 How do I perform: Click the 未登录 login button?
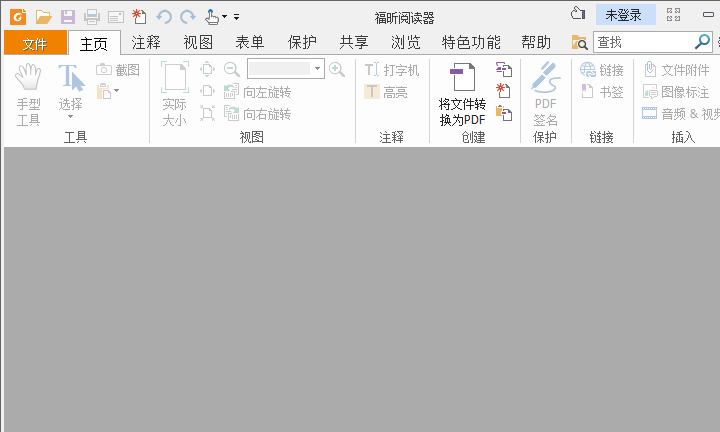(625, 15)
